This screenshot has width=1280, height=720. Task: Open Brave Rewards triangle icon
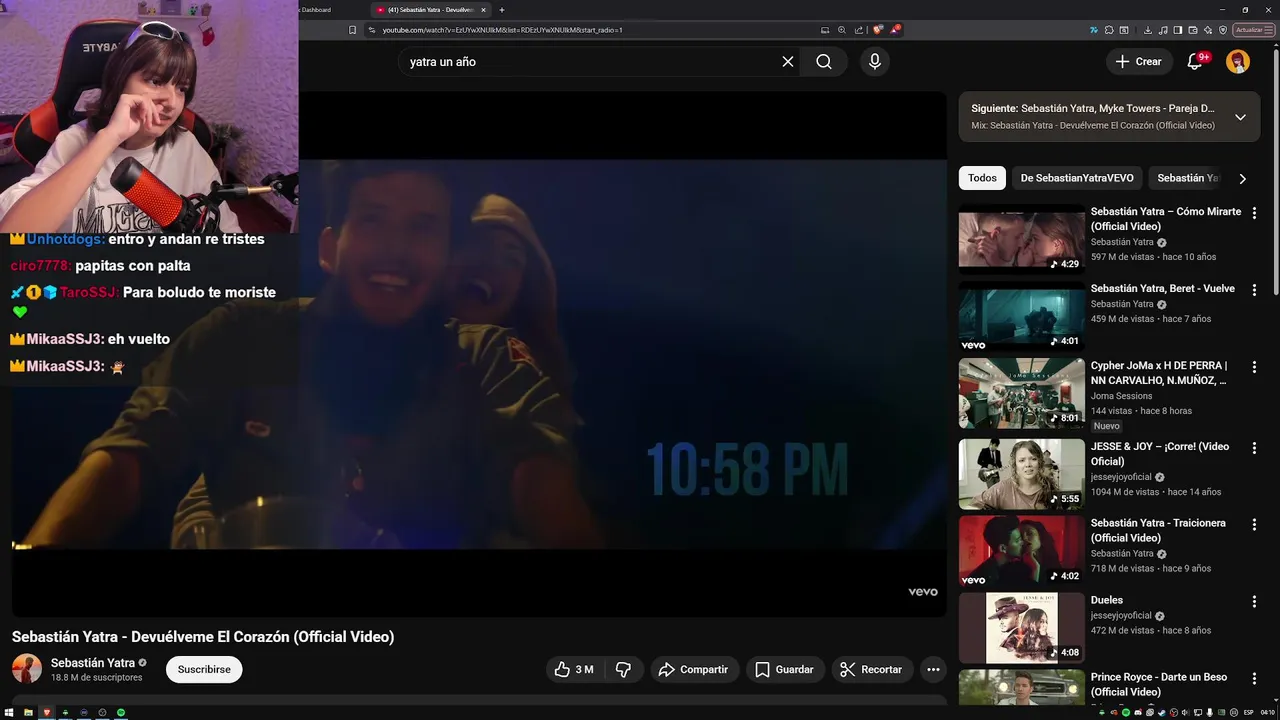895,30
